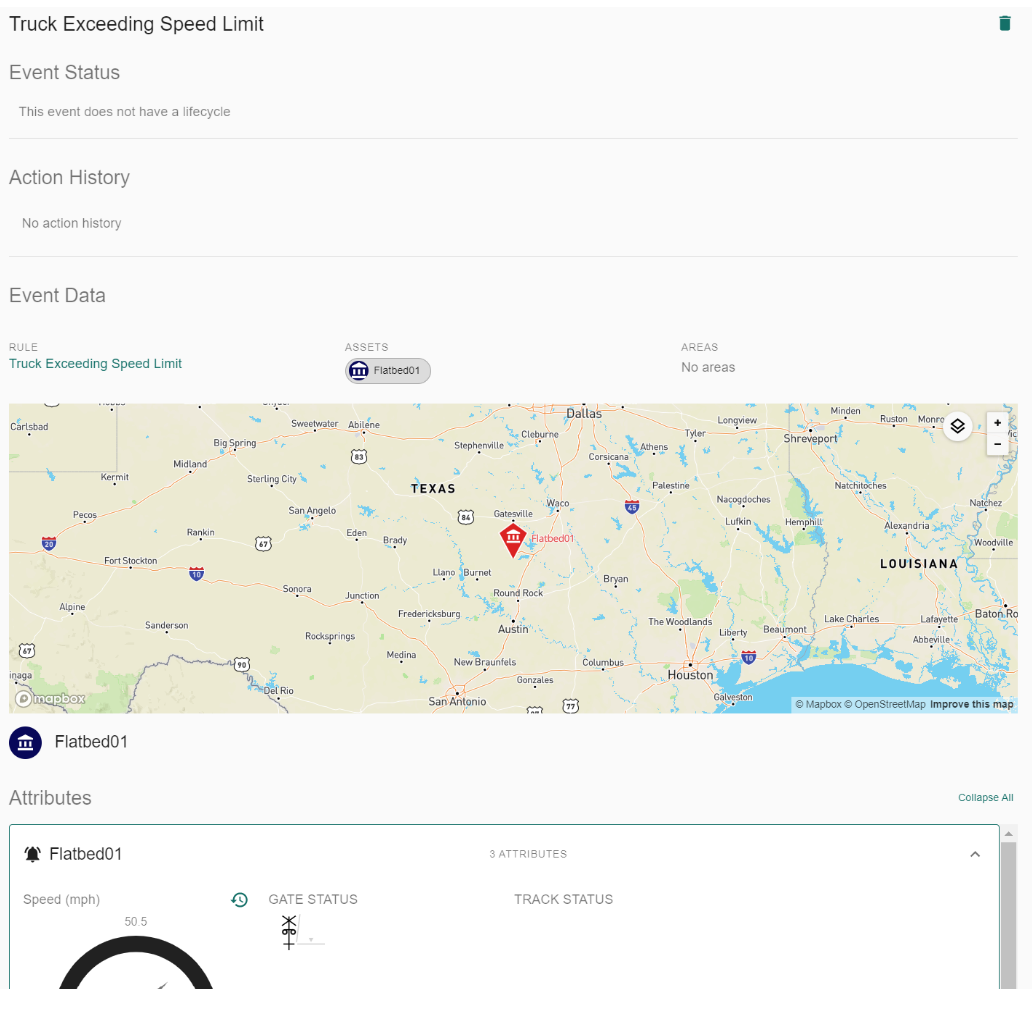Image resolution: width=1032 pixels, height=1017 pixels.
Task: Open the speed attribute history icon
Action: pyautogui.click(x=239, y=900)
